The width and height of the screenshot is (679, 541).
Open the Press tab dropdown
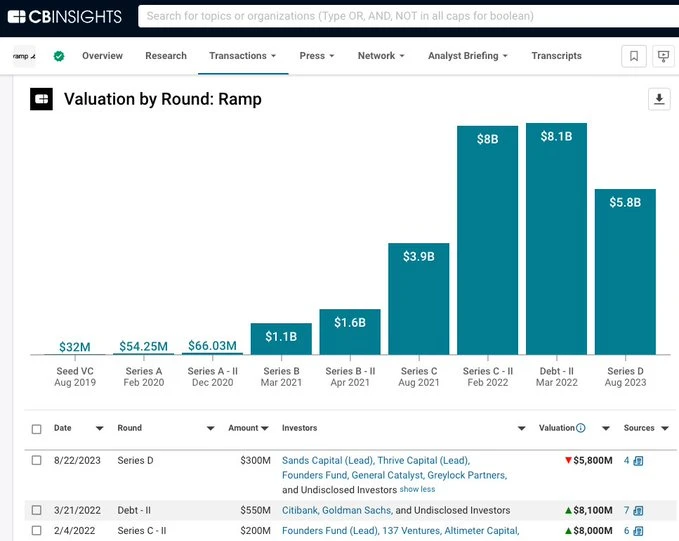tap(317, 56)
